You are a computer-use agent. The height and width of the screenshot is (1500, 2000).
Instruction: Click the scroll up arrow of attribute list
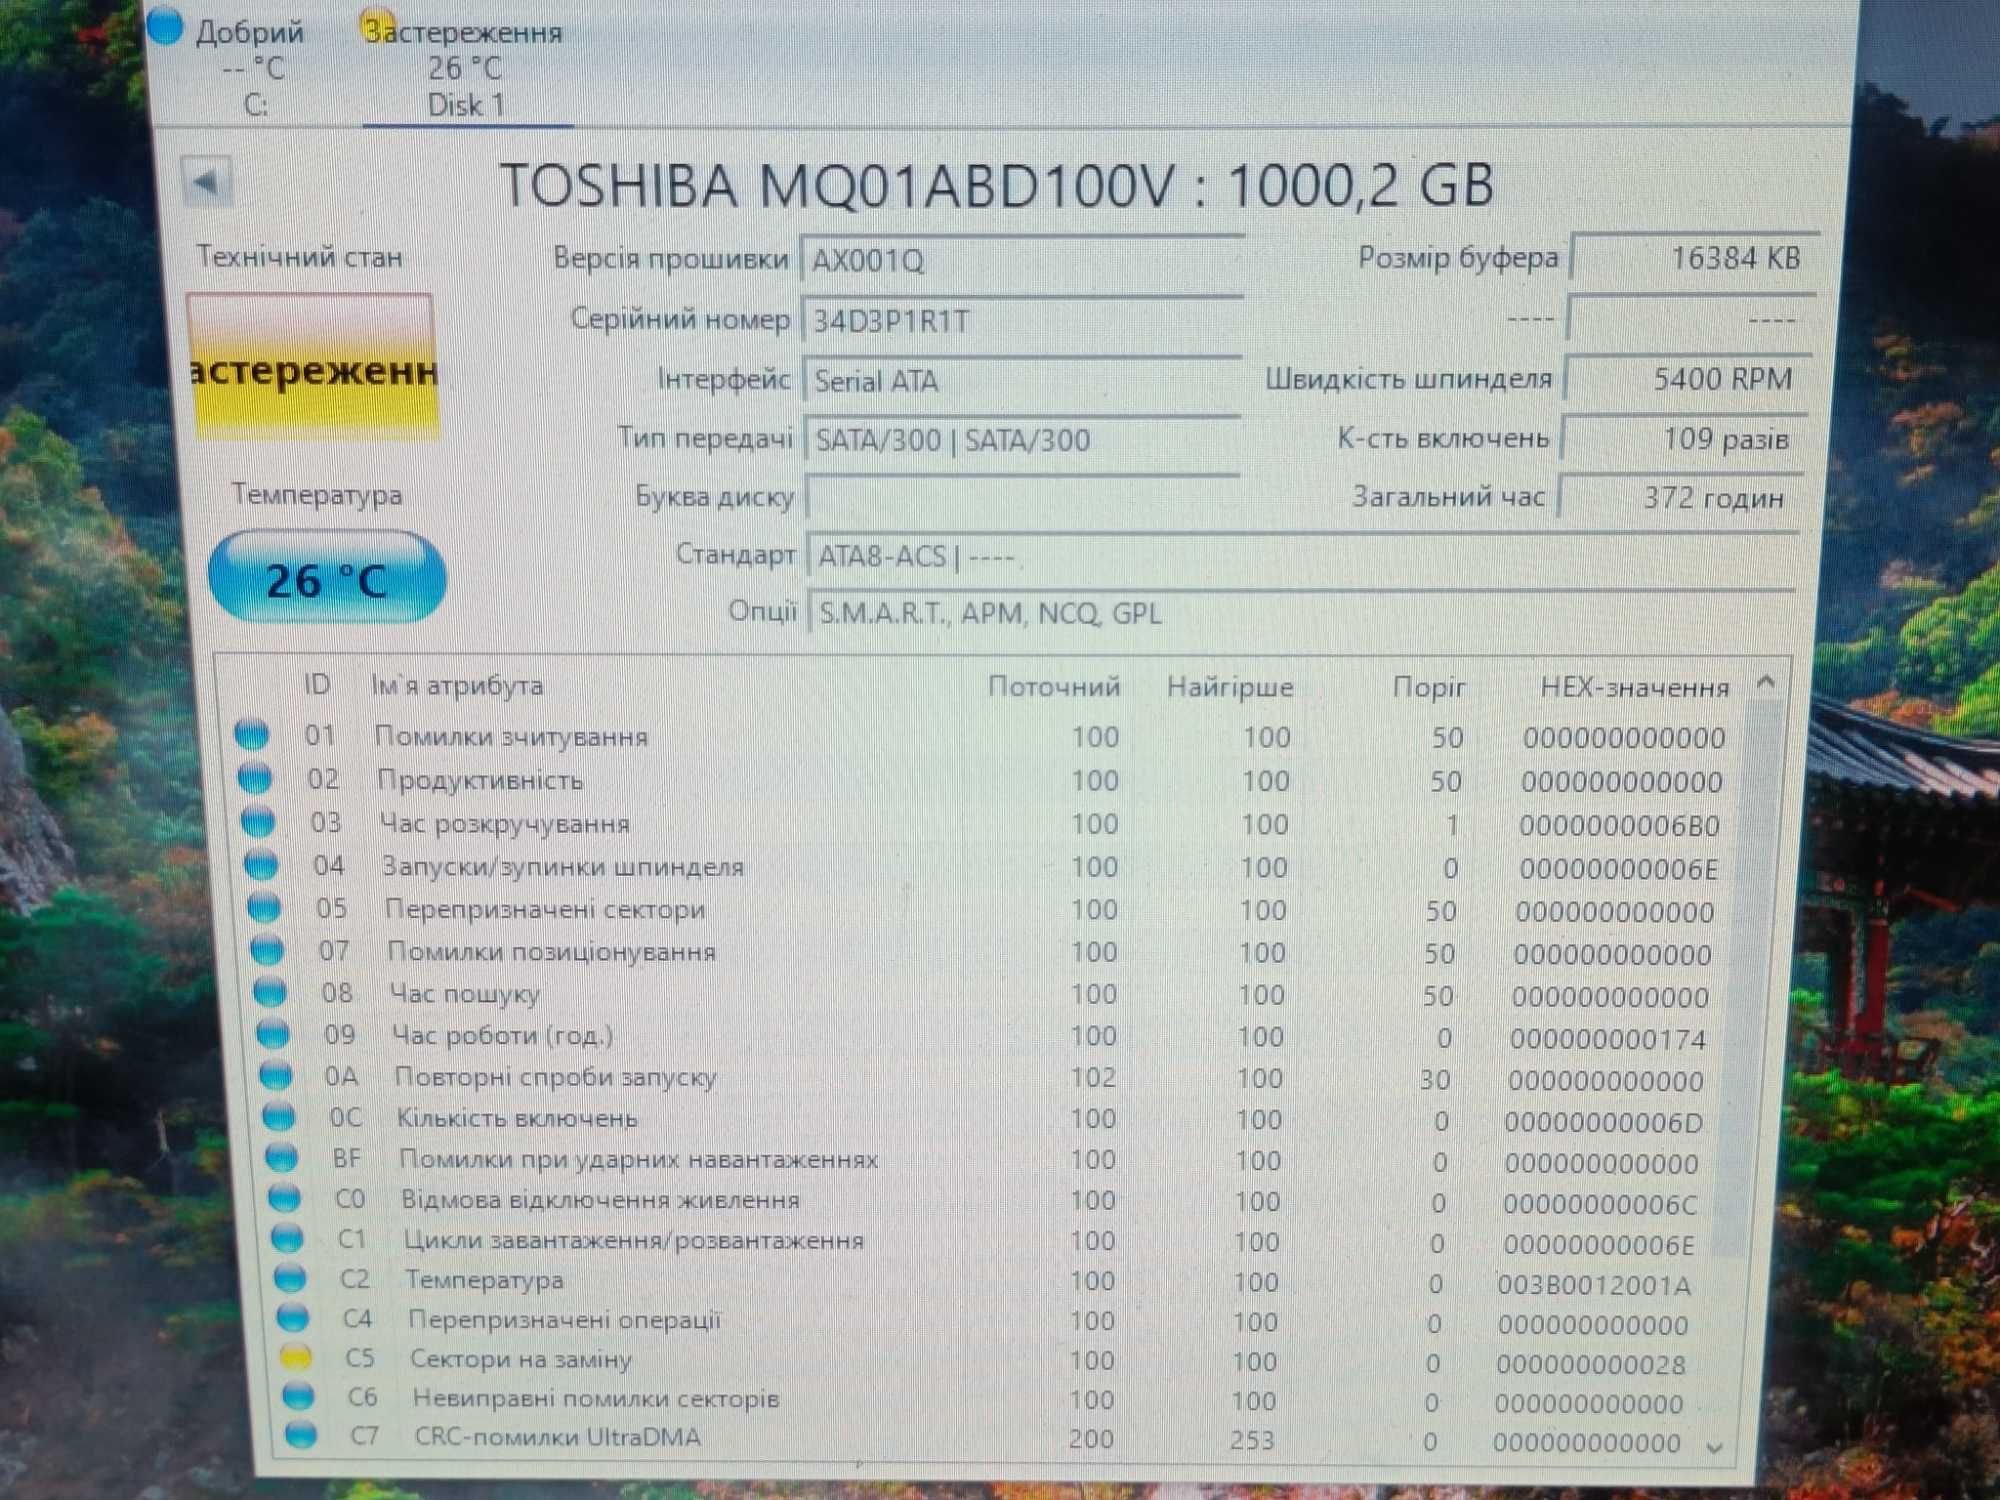(x=1766, y=683)
